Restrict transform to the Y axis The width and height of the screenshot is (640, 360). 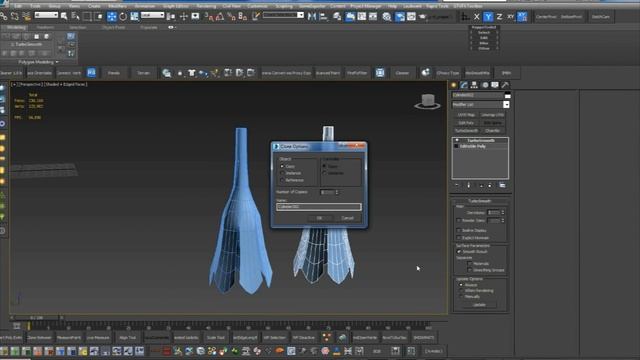488,17
